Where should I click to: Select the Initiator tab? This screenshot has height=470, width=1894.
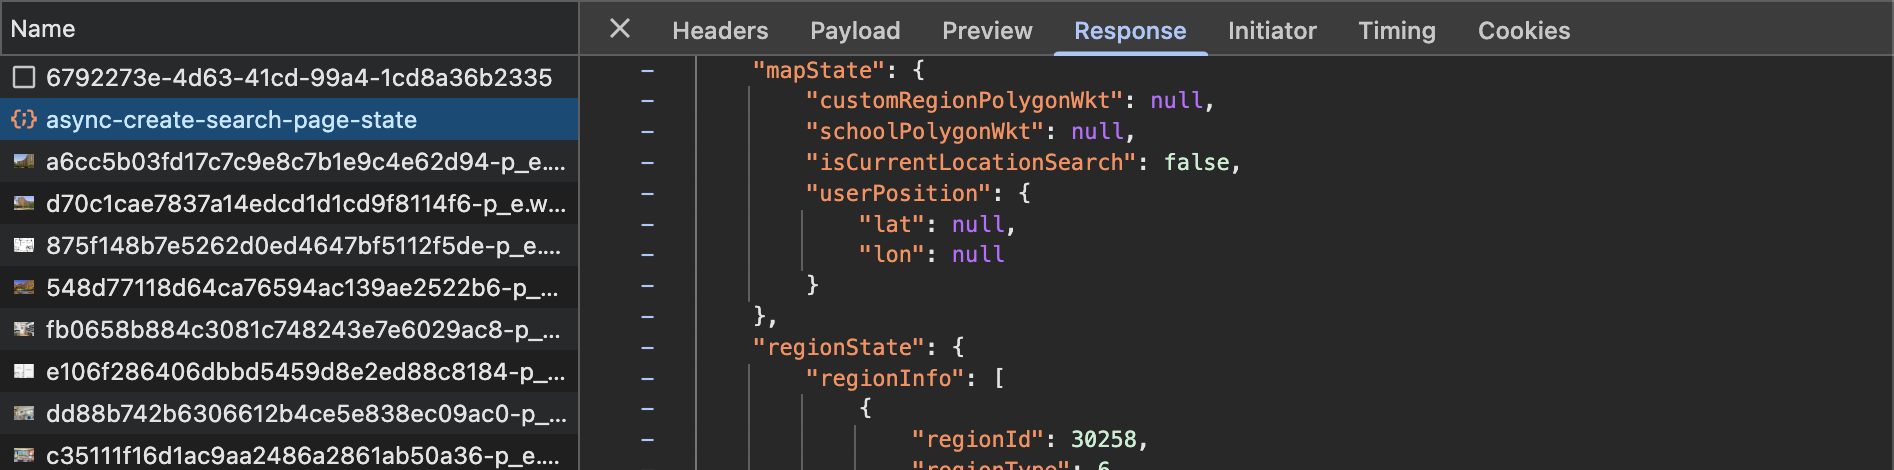point(1272,31)
